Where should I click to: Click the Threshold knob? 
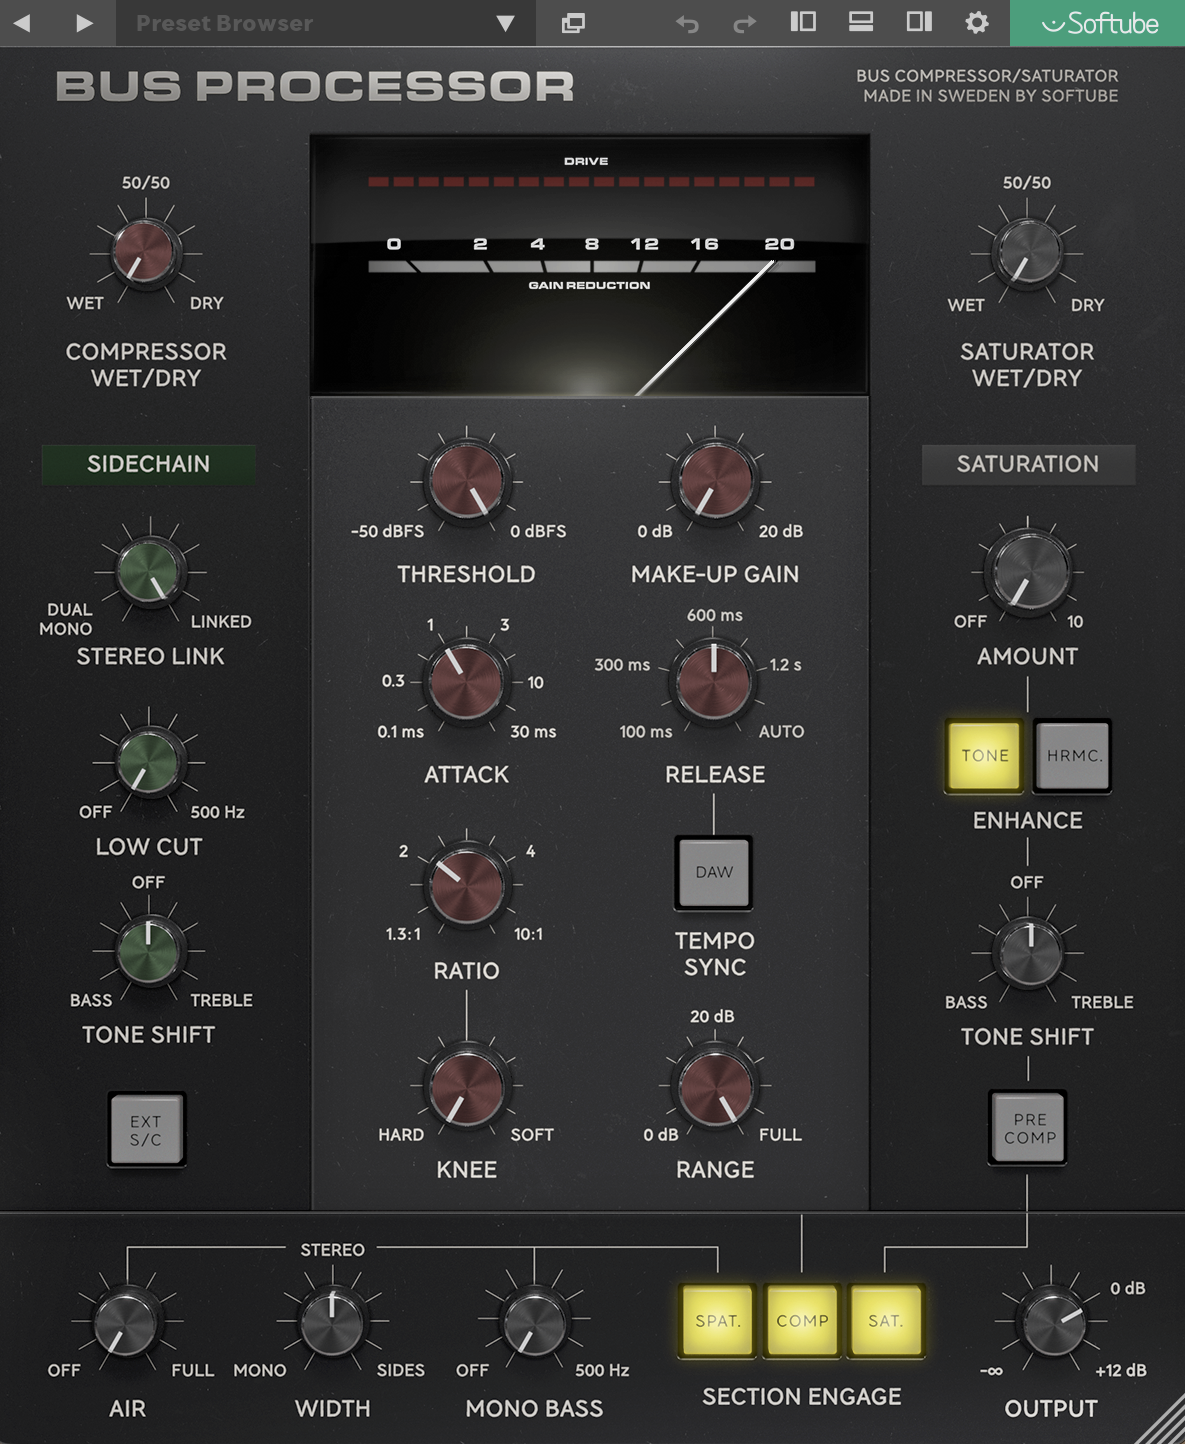tap(466, 481)
